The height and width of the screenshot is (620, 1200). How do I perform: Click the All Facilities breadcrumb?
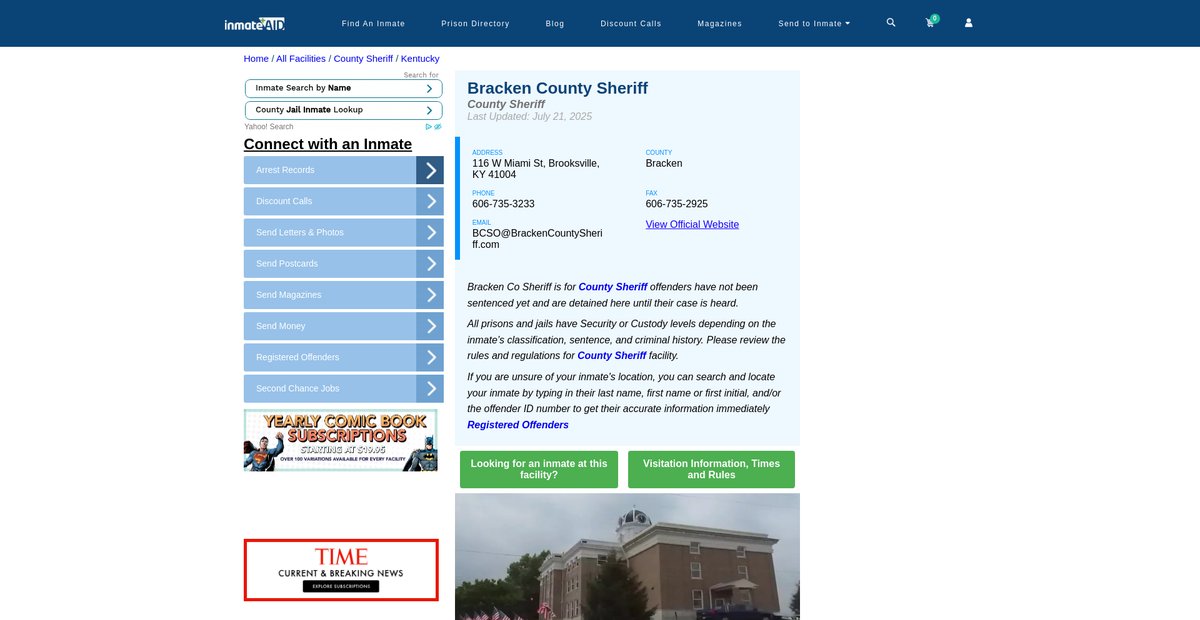pos(301,59)
